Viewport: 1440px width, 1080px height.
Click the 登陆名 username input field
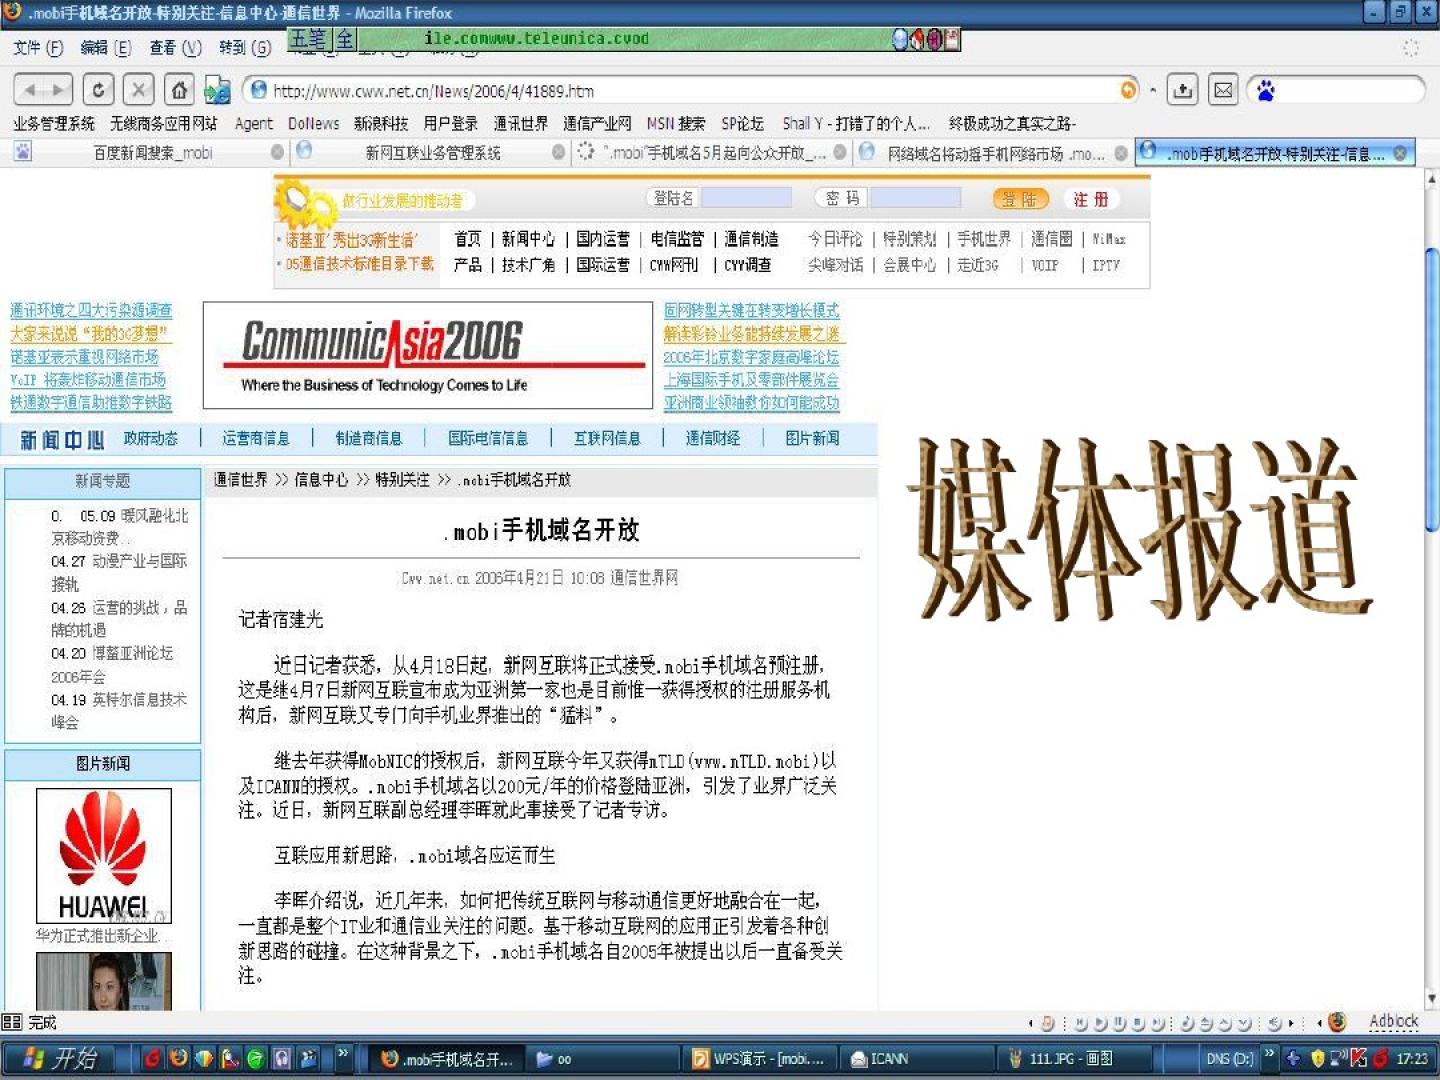pos(746,198)
